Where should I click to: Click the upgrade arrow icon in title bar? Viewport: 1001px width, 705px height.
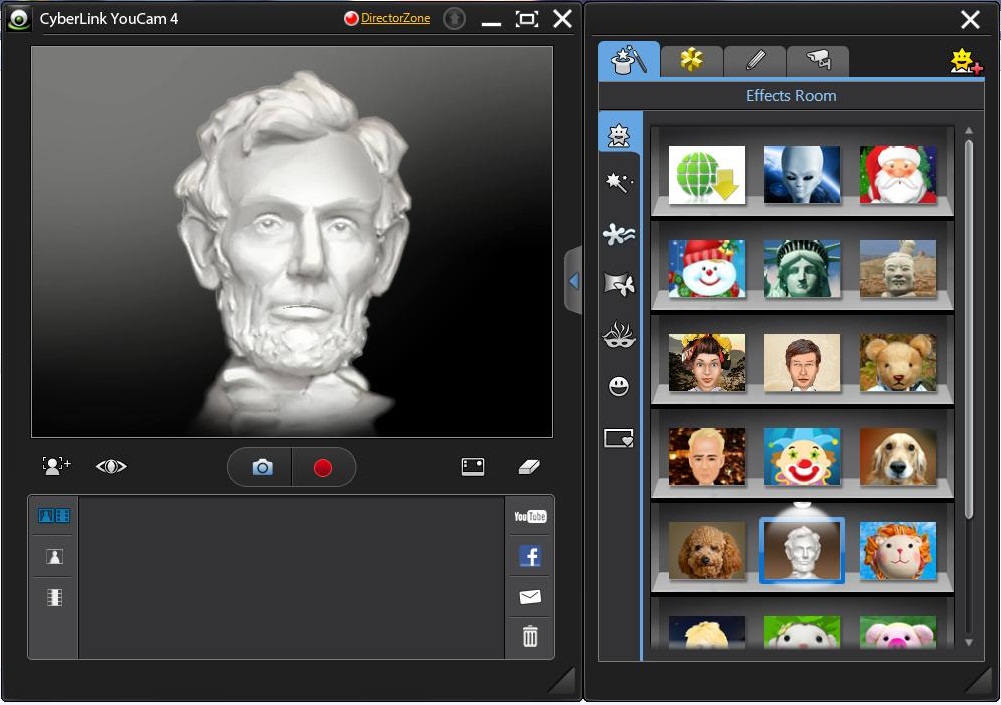(x=455, y=19)
